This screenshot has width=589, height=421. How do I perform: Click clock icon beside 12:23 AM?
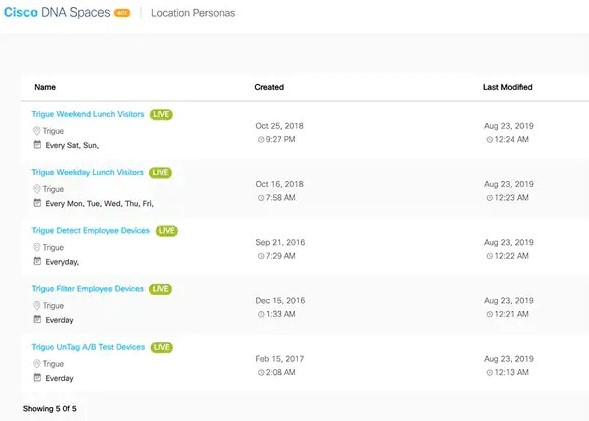coord(489,198)
